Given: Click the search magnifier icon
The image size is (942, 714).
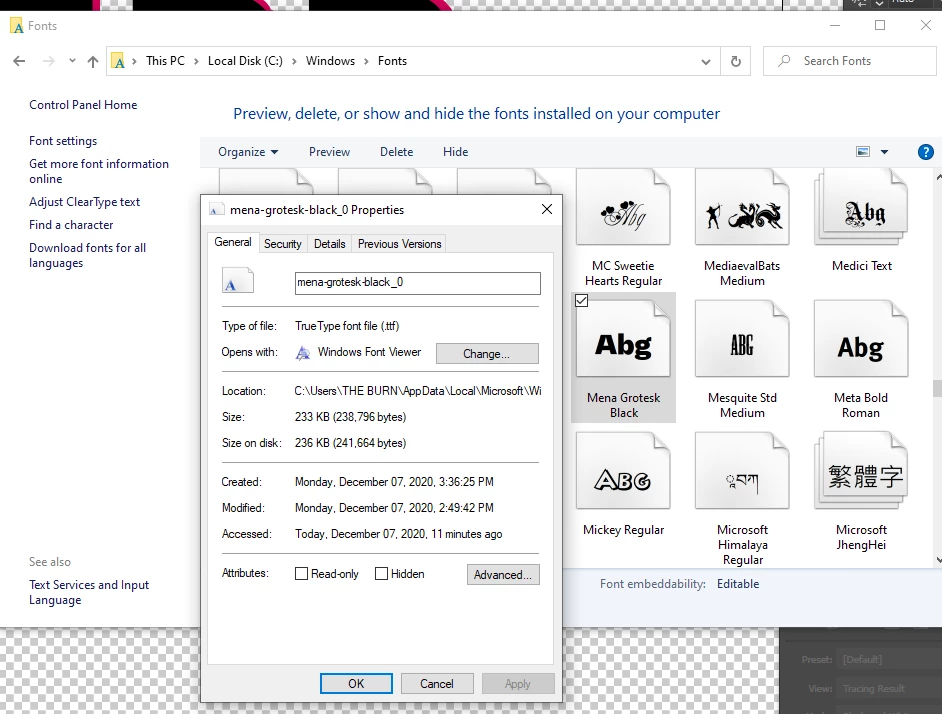Looking at the screenshot, I should coord(784,61).
